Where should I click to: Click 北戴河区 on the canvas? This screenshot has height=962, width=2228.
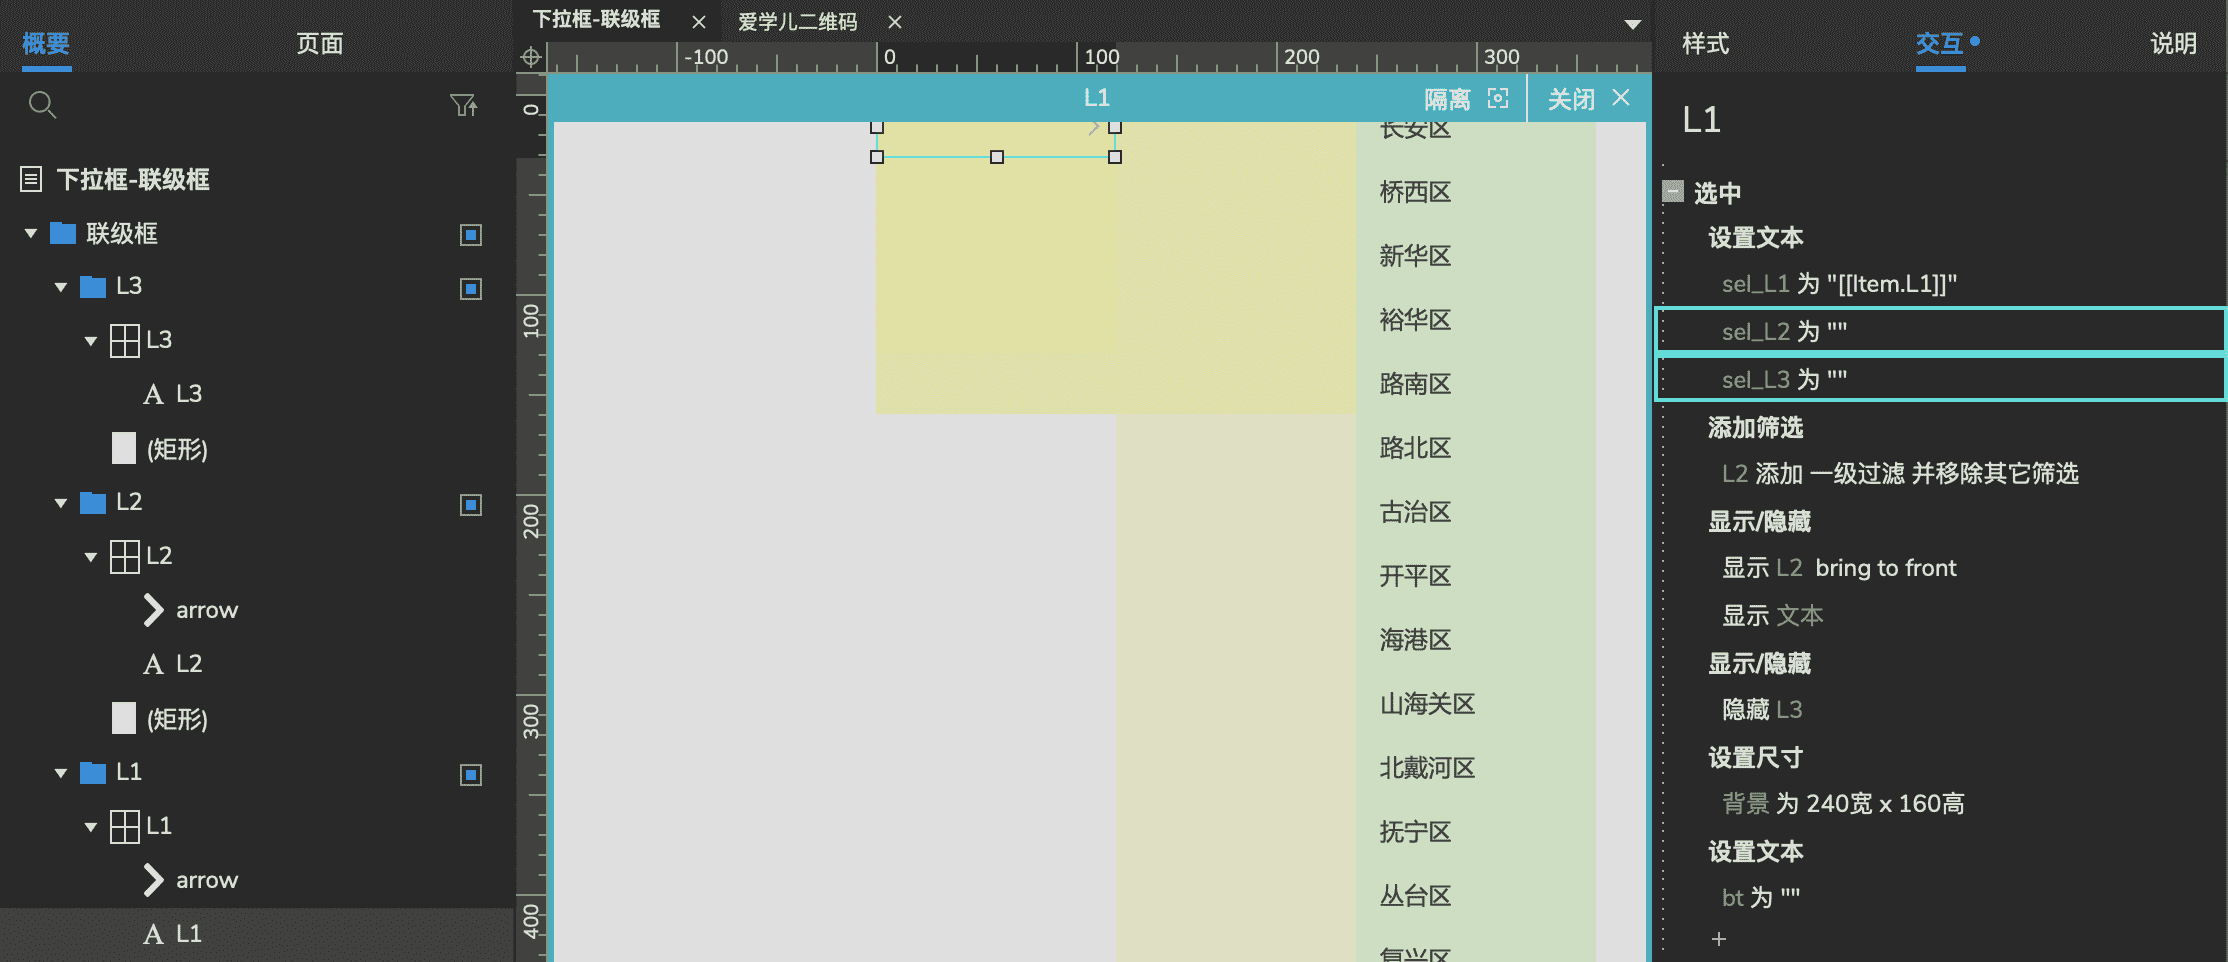pos(1427,768)
